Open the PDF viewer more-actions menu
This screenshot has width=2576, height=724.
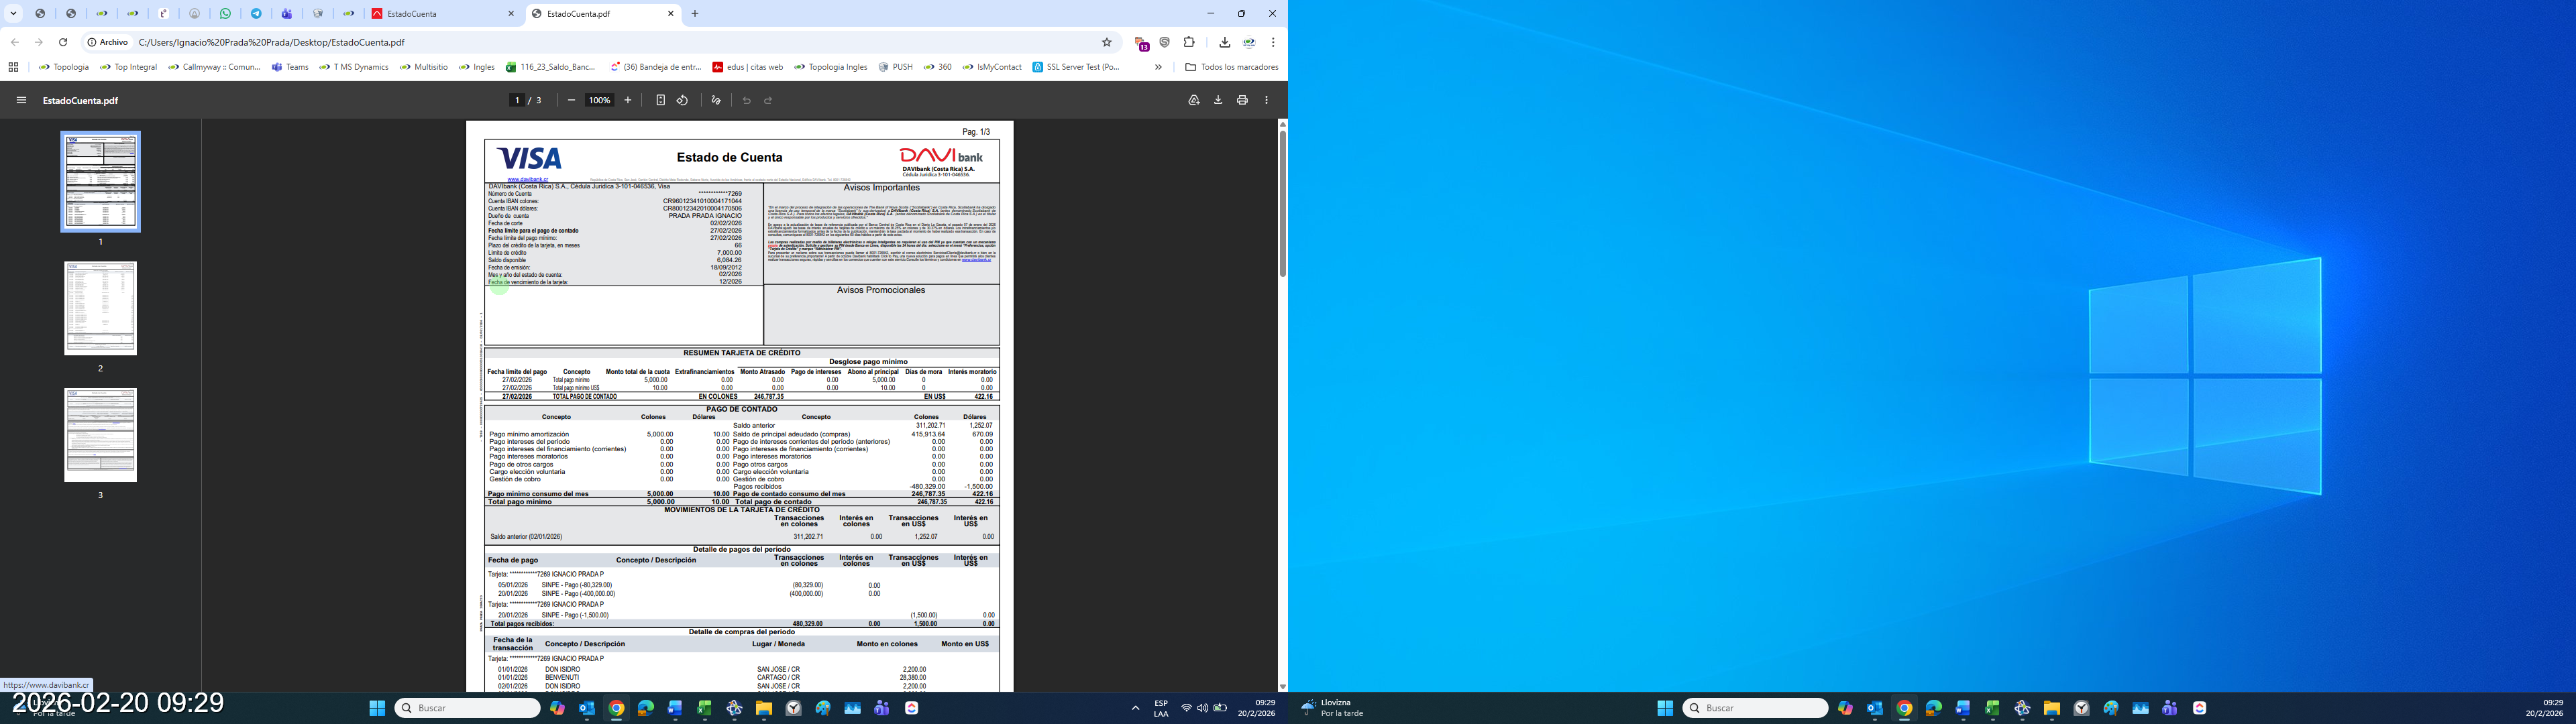tap(1266, 100)
